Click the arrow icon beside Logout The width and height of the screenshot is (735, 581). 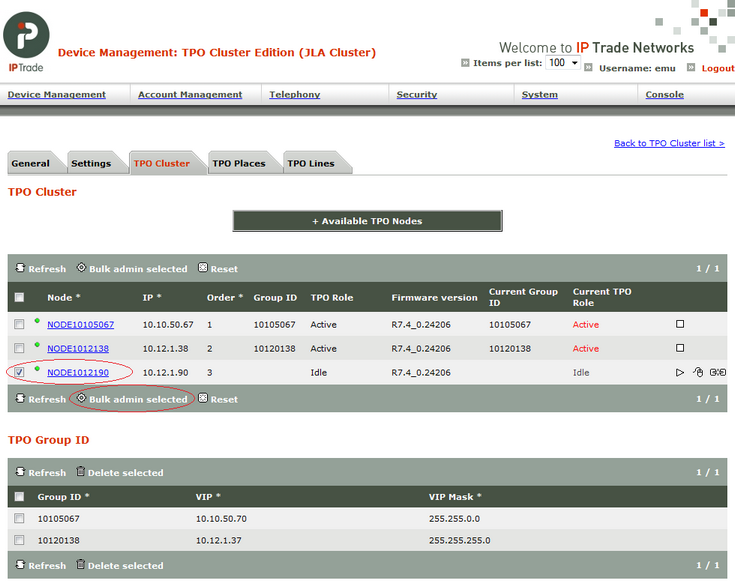691,68
